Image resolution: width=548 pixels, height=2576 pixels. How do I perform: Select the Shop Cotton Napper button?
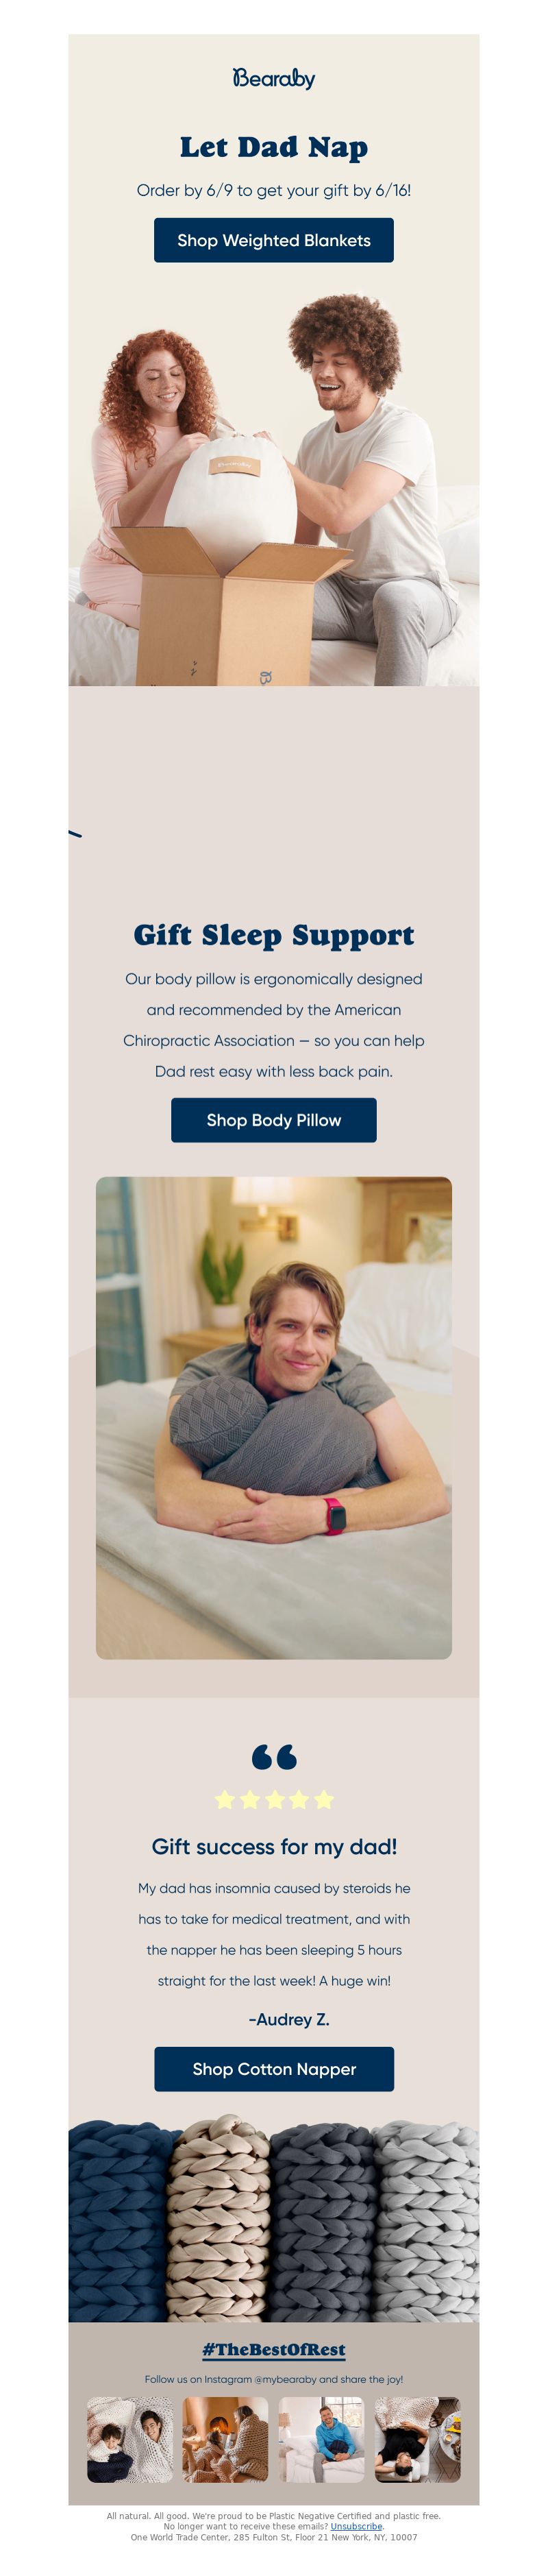point(274,2069)
